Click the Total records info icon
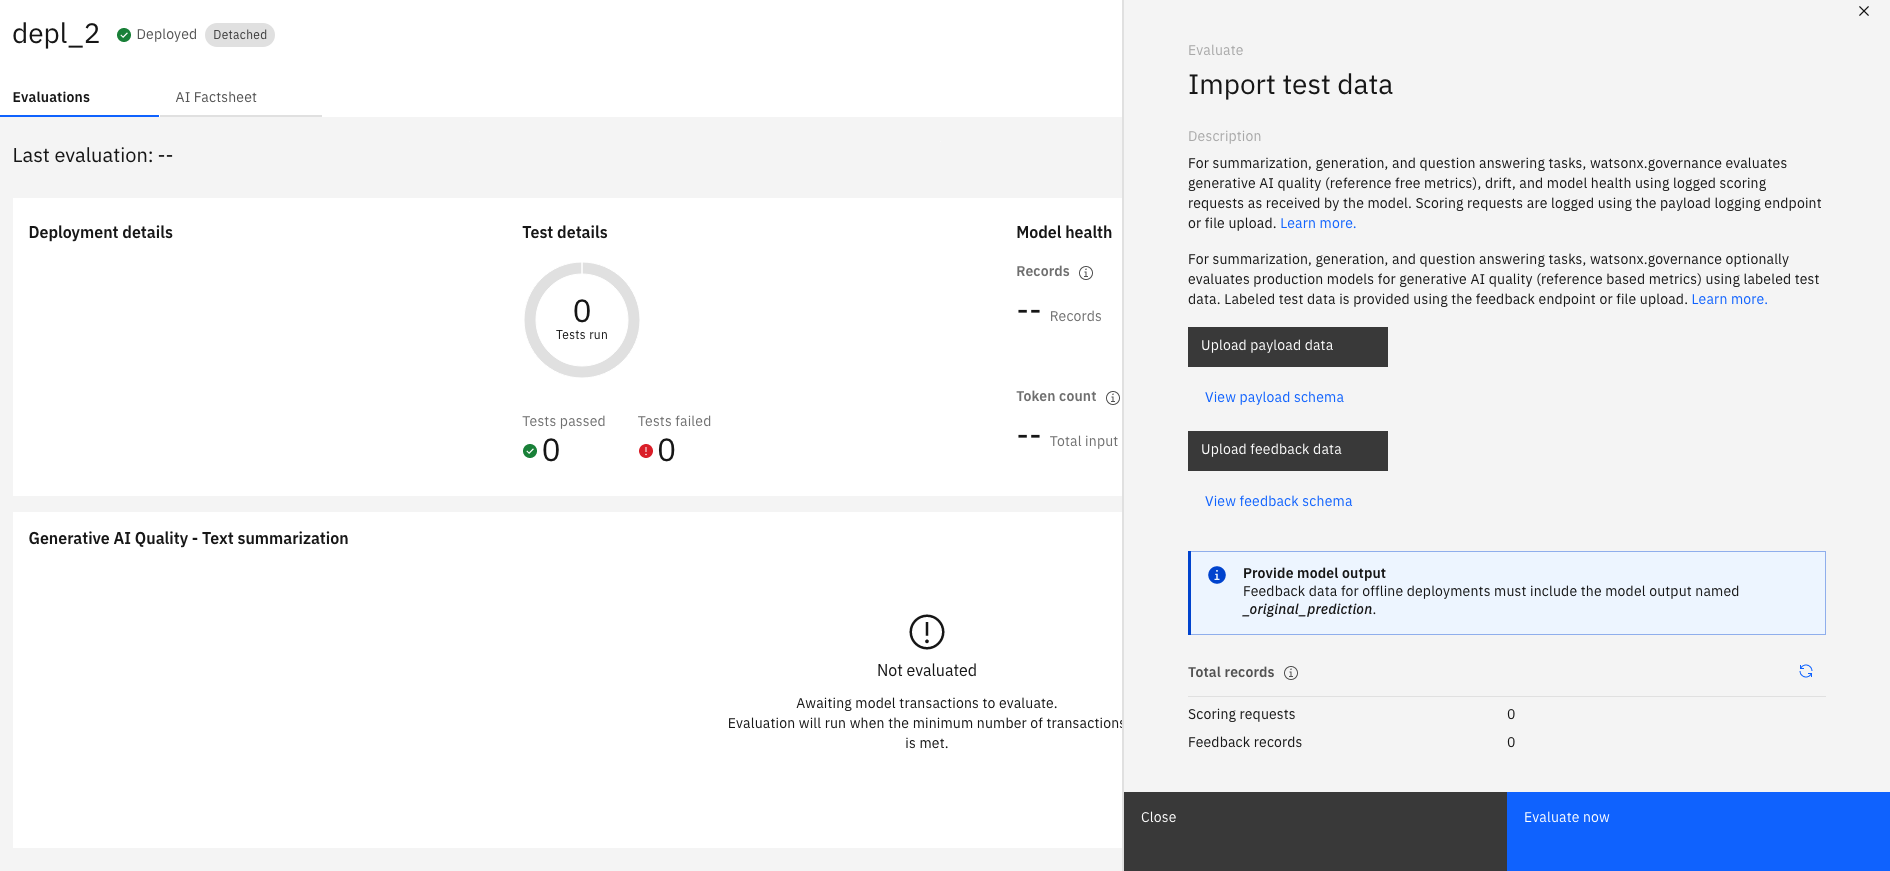This screenshot has width=1890, height=871. (1291, 673)
